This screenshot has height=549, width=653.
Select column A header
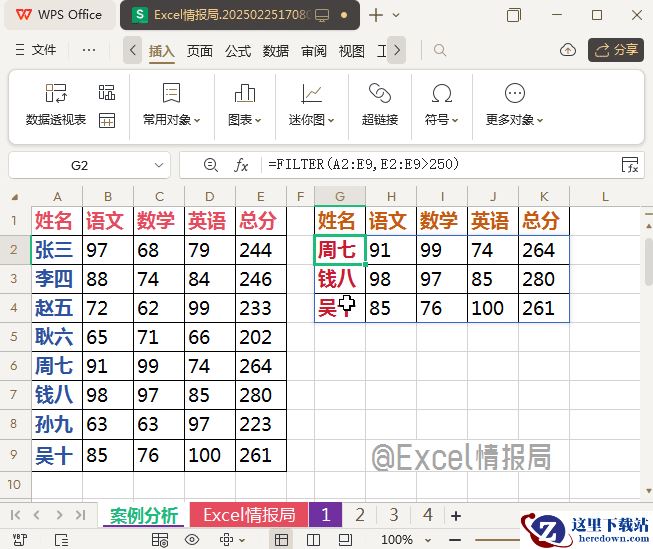[x=57, y=197]
